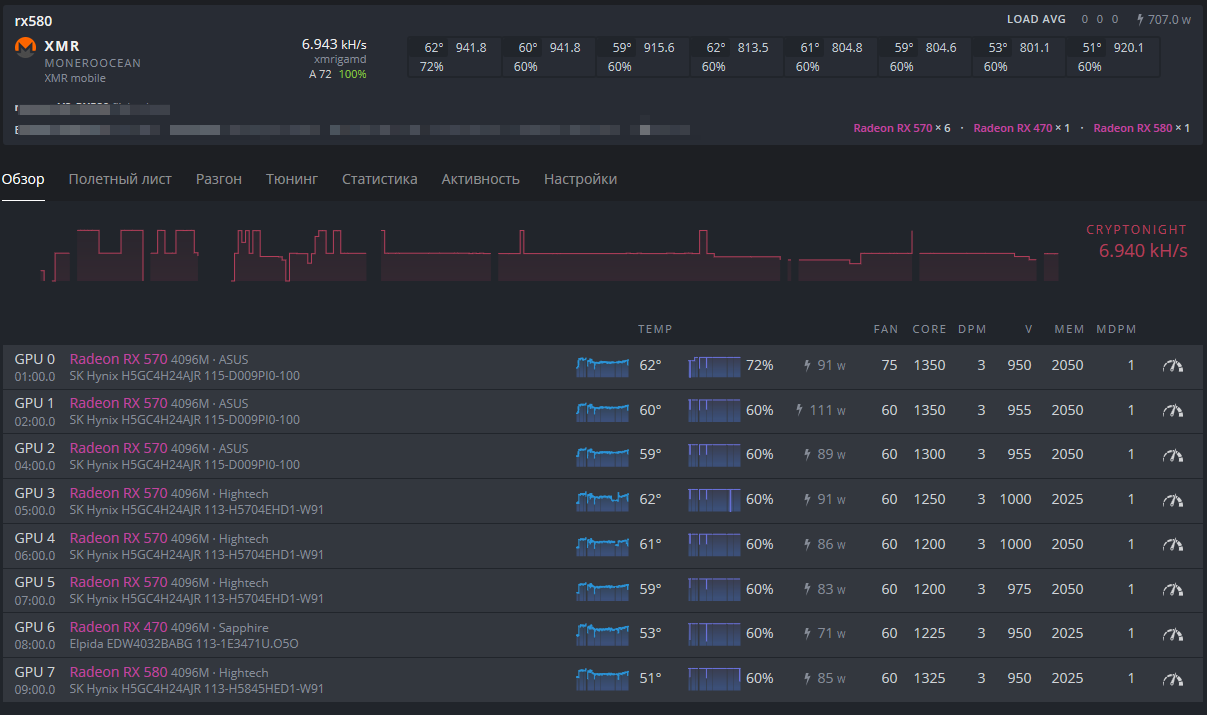1207x715 pixels.
Task: Open overclock gauge icon for GPU 4
Action: click(x=1172, y=545)
